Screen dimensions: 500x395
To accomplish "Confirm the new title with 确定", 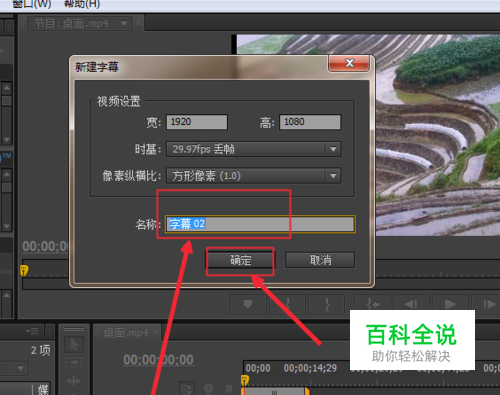I will 240,260.
